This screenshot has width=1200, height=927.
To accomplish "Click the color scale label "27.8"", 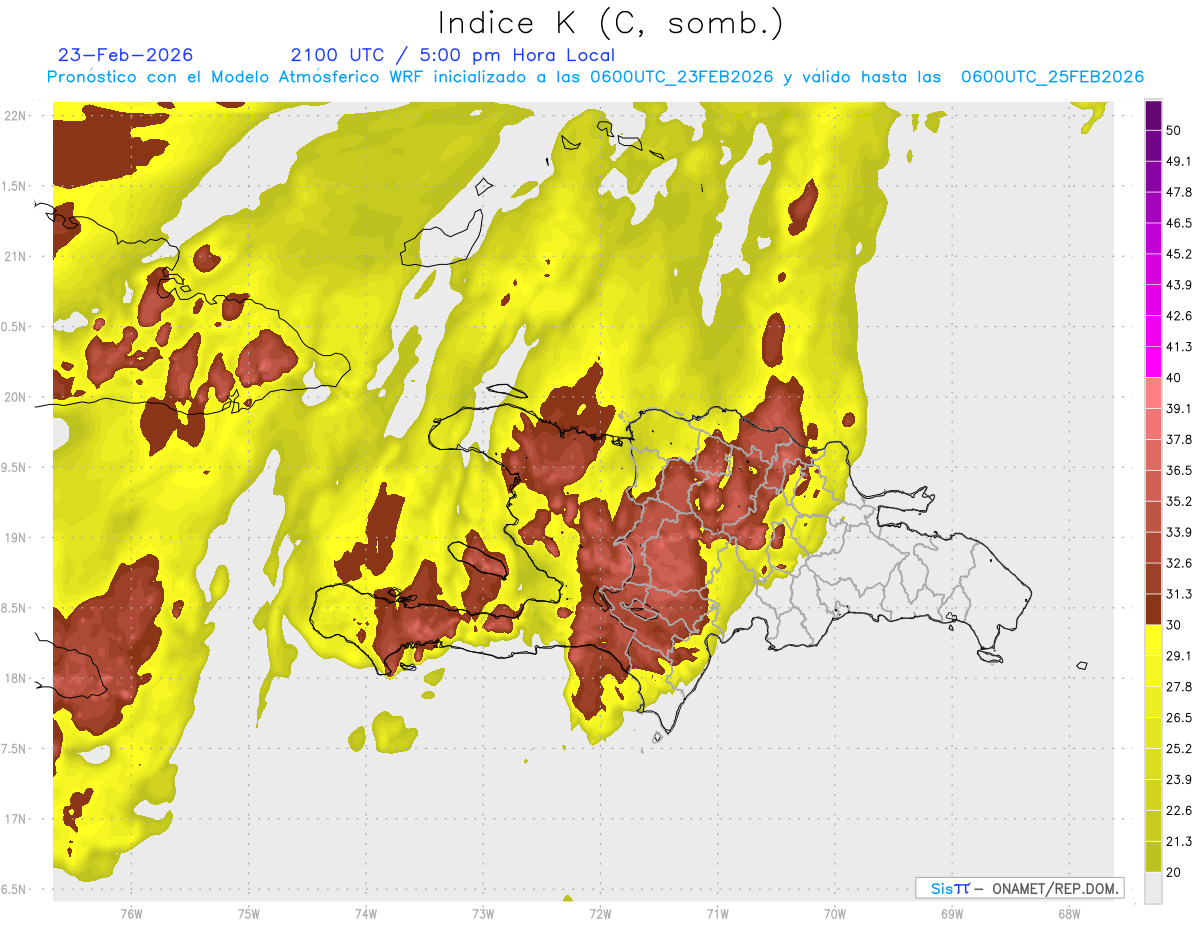I will (x=1179, y=687).
